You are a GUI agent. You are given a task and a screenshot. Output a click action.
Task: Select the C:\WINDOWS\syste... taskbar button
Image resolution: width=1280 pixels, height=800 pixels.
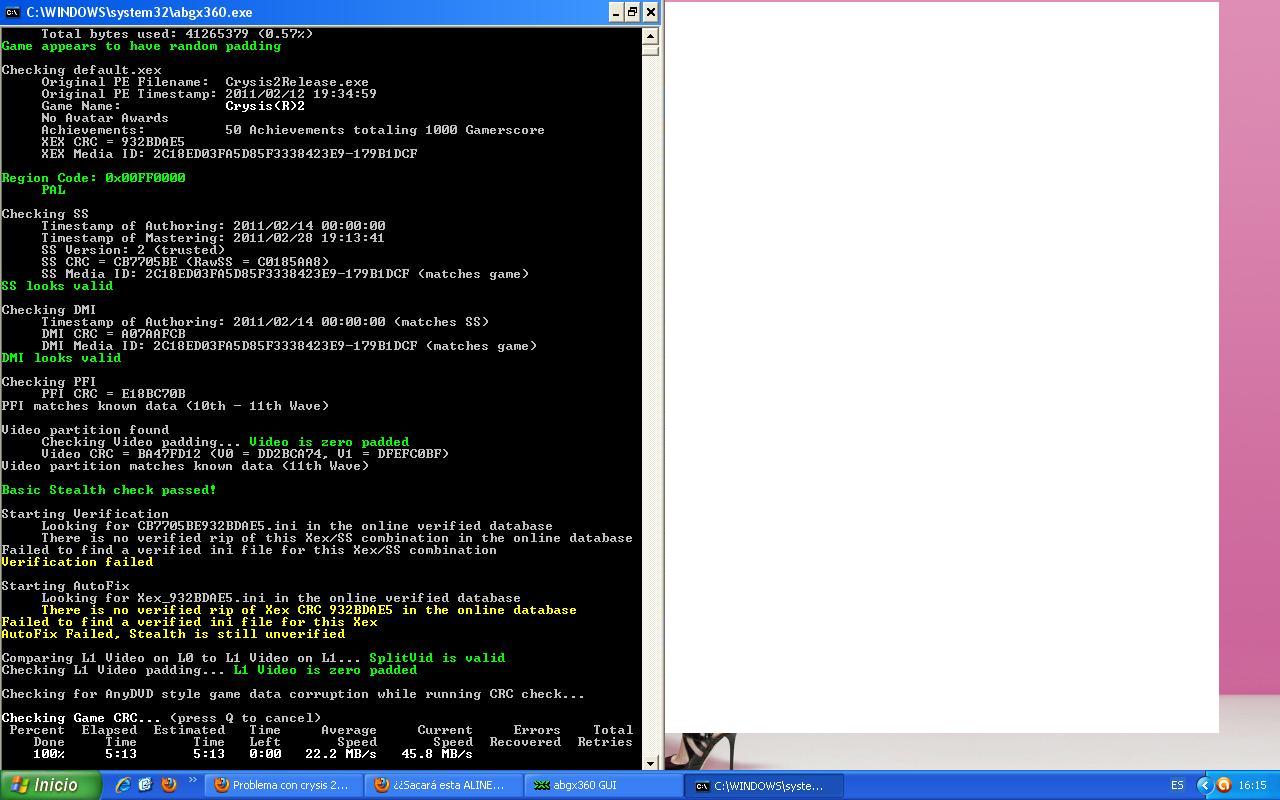tap(762, 785)
